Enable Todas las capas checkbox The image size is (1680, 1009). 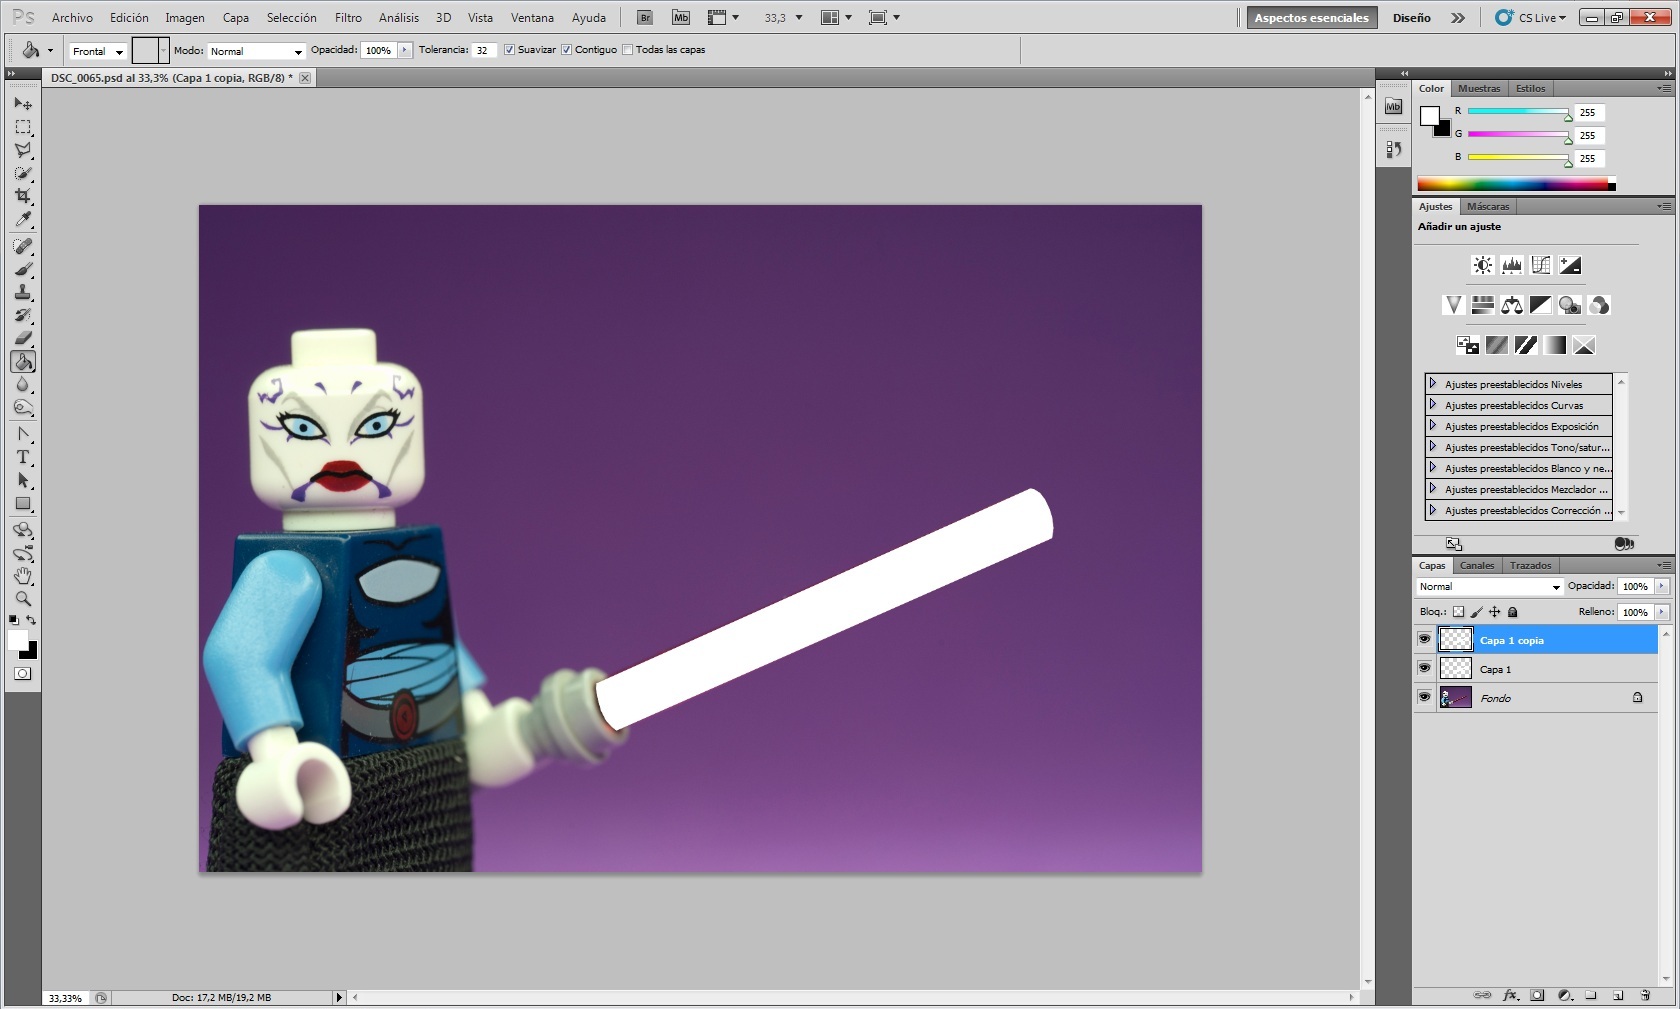click(x=628, y=50)
